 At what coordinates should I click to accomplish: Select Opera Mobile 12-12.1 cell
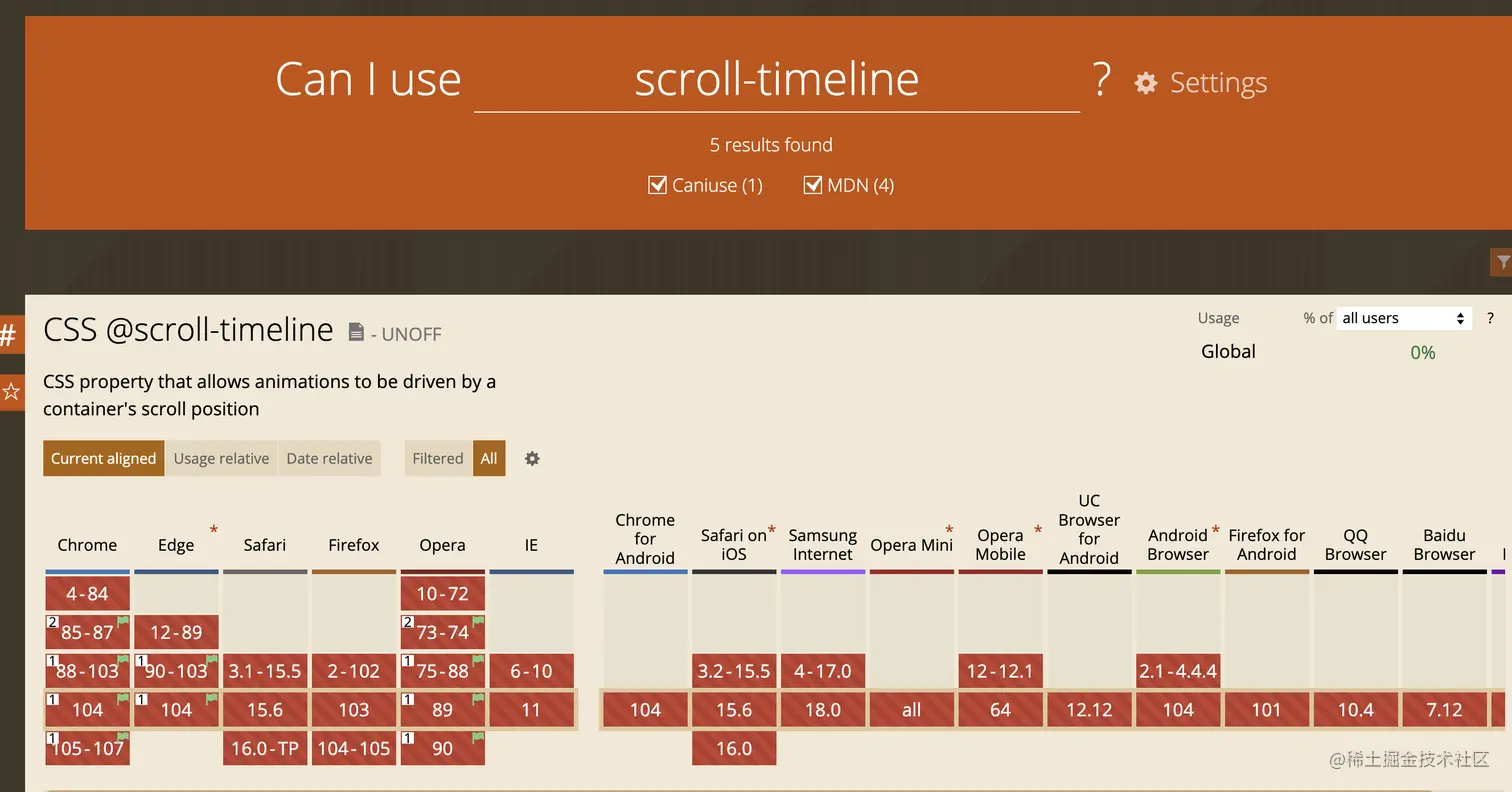(1000, 671)
